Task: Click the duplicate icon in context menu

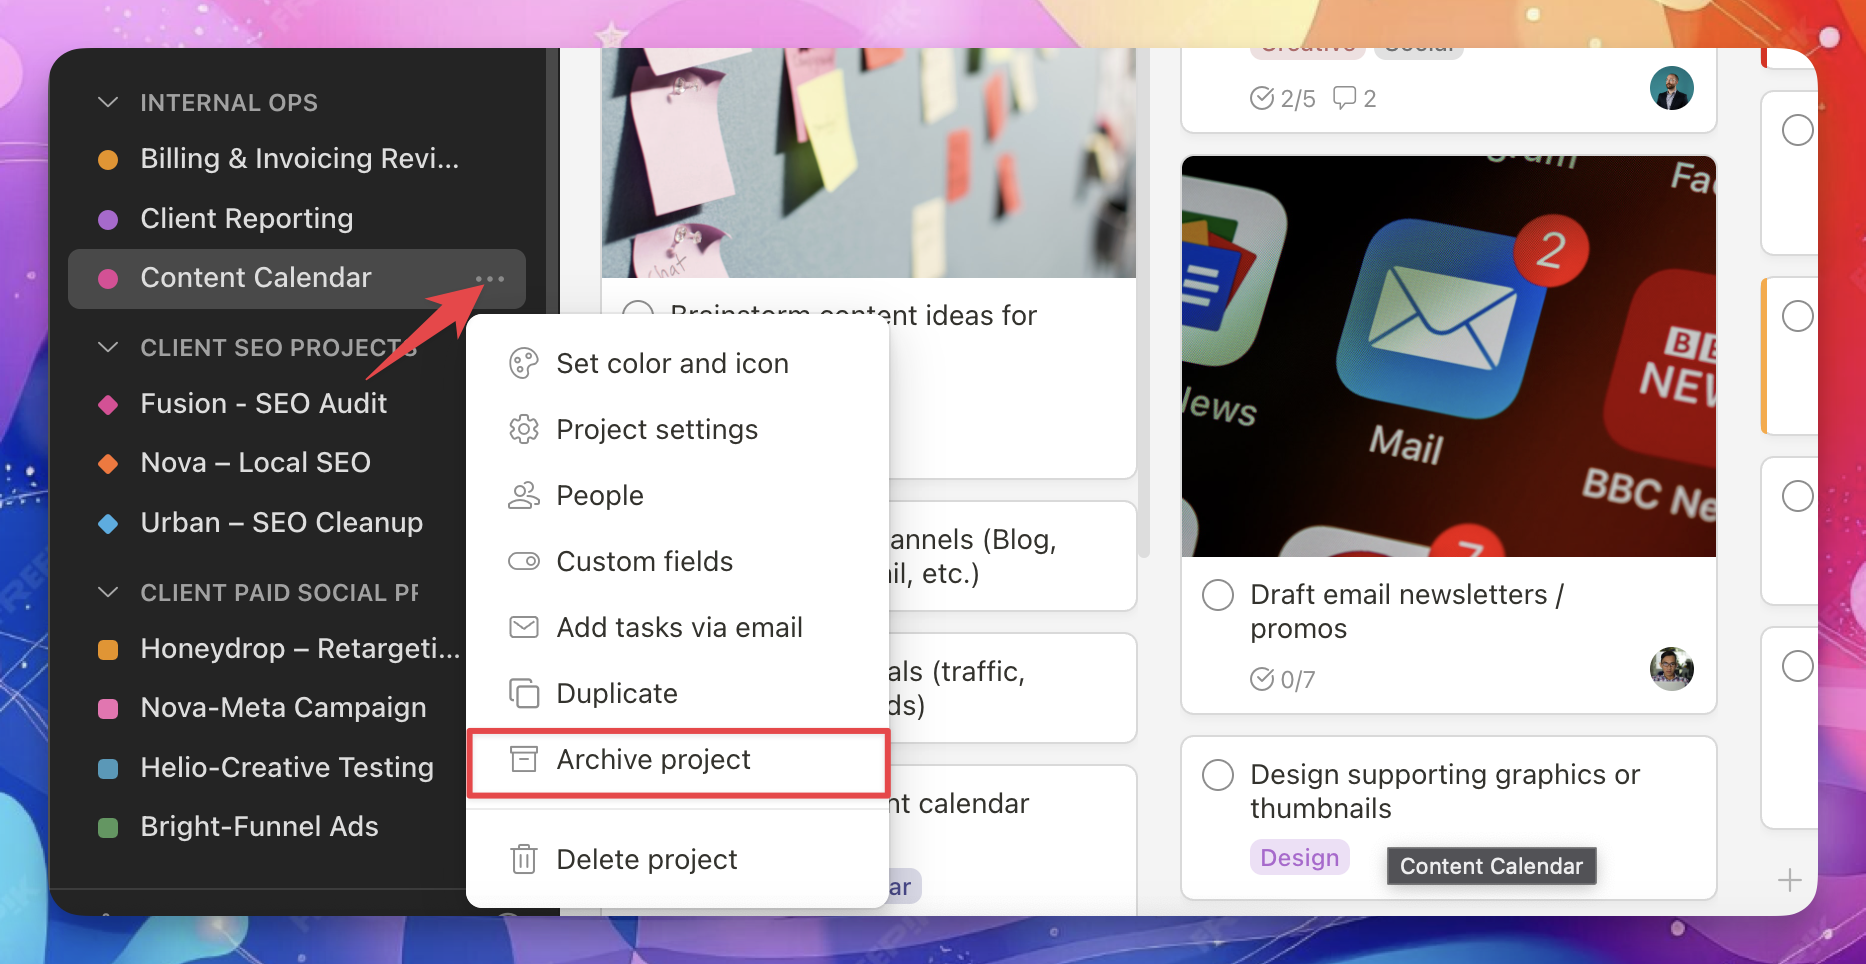Action: pyautogui.click(x=524, y=693)
